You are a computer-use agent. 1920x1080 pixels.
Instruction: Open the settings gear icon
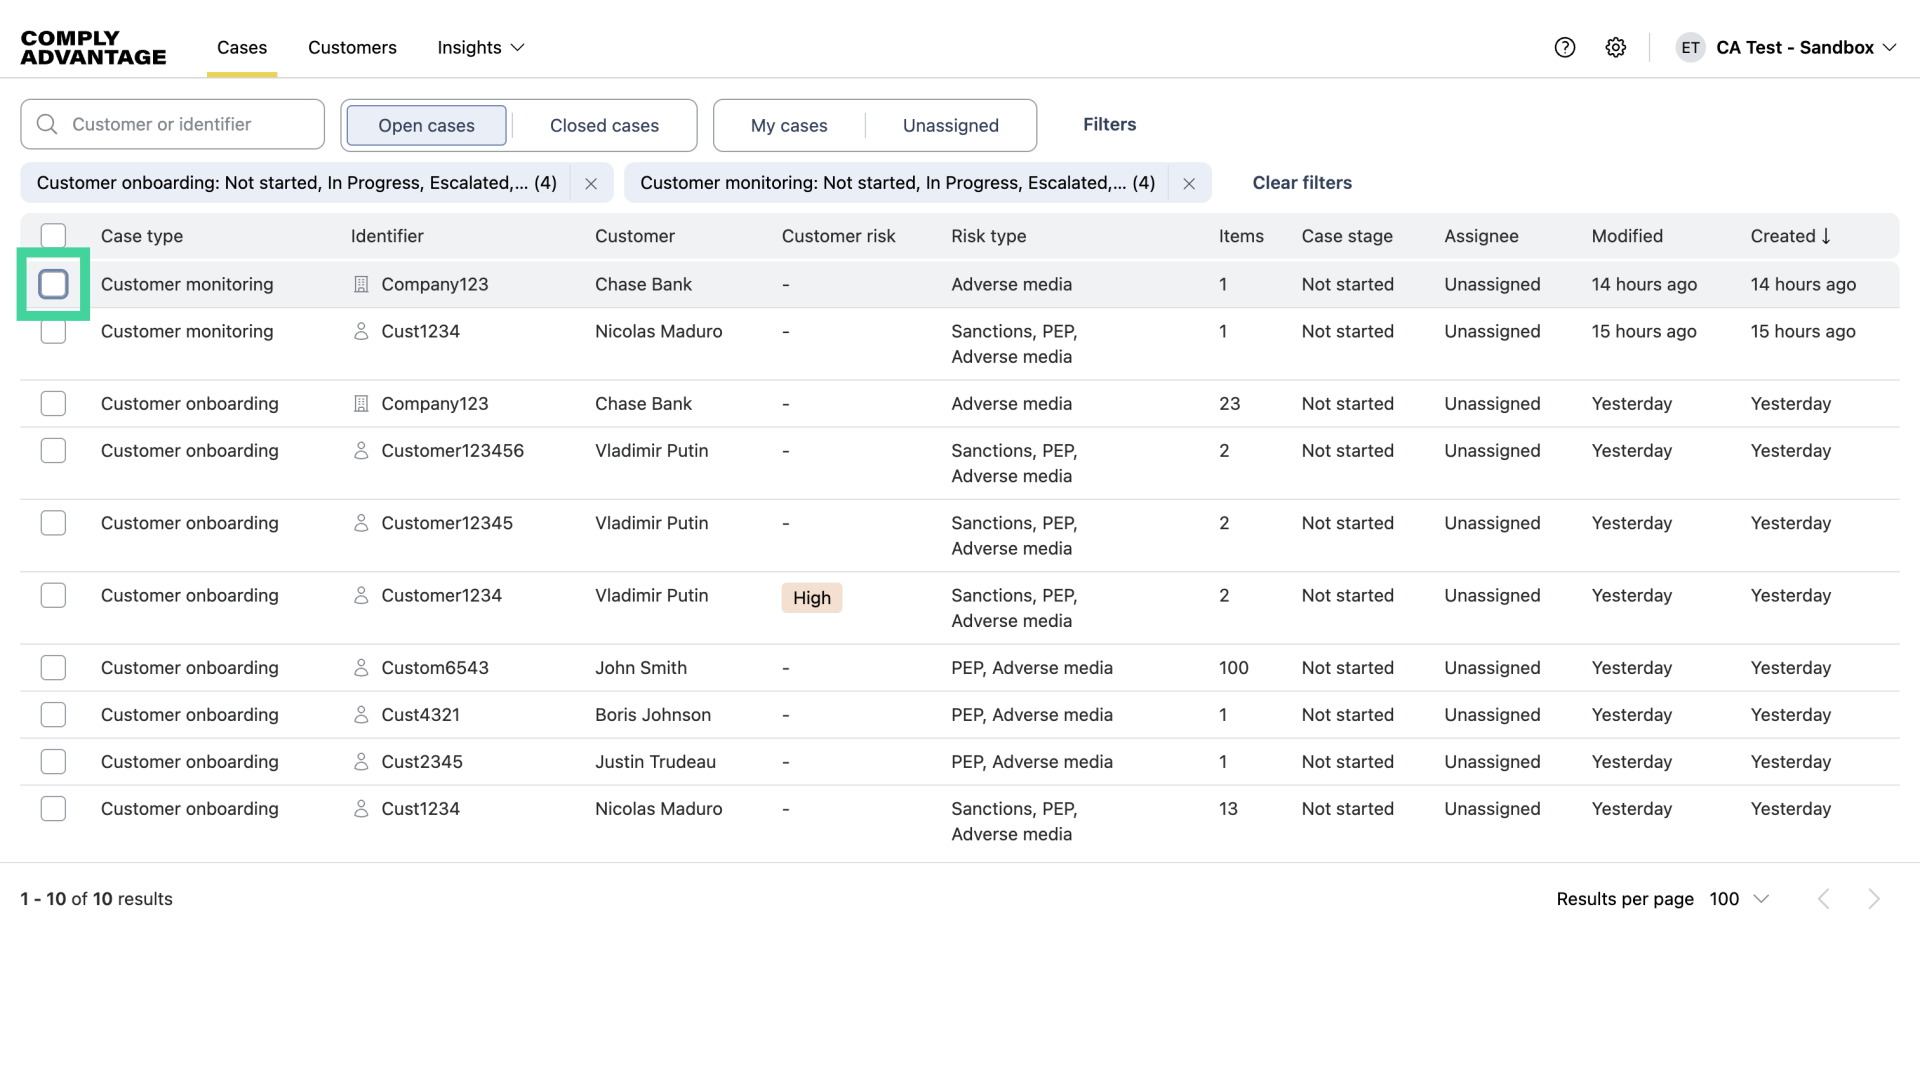[1616, 47]
